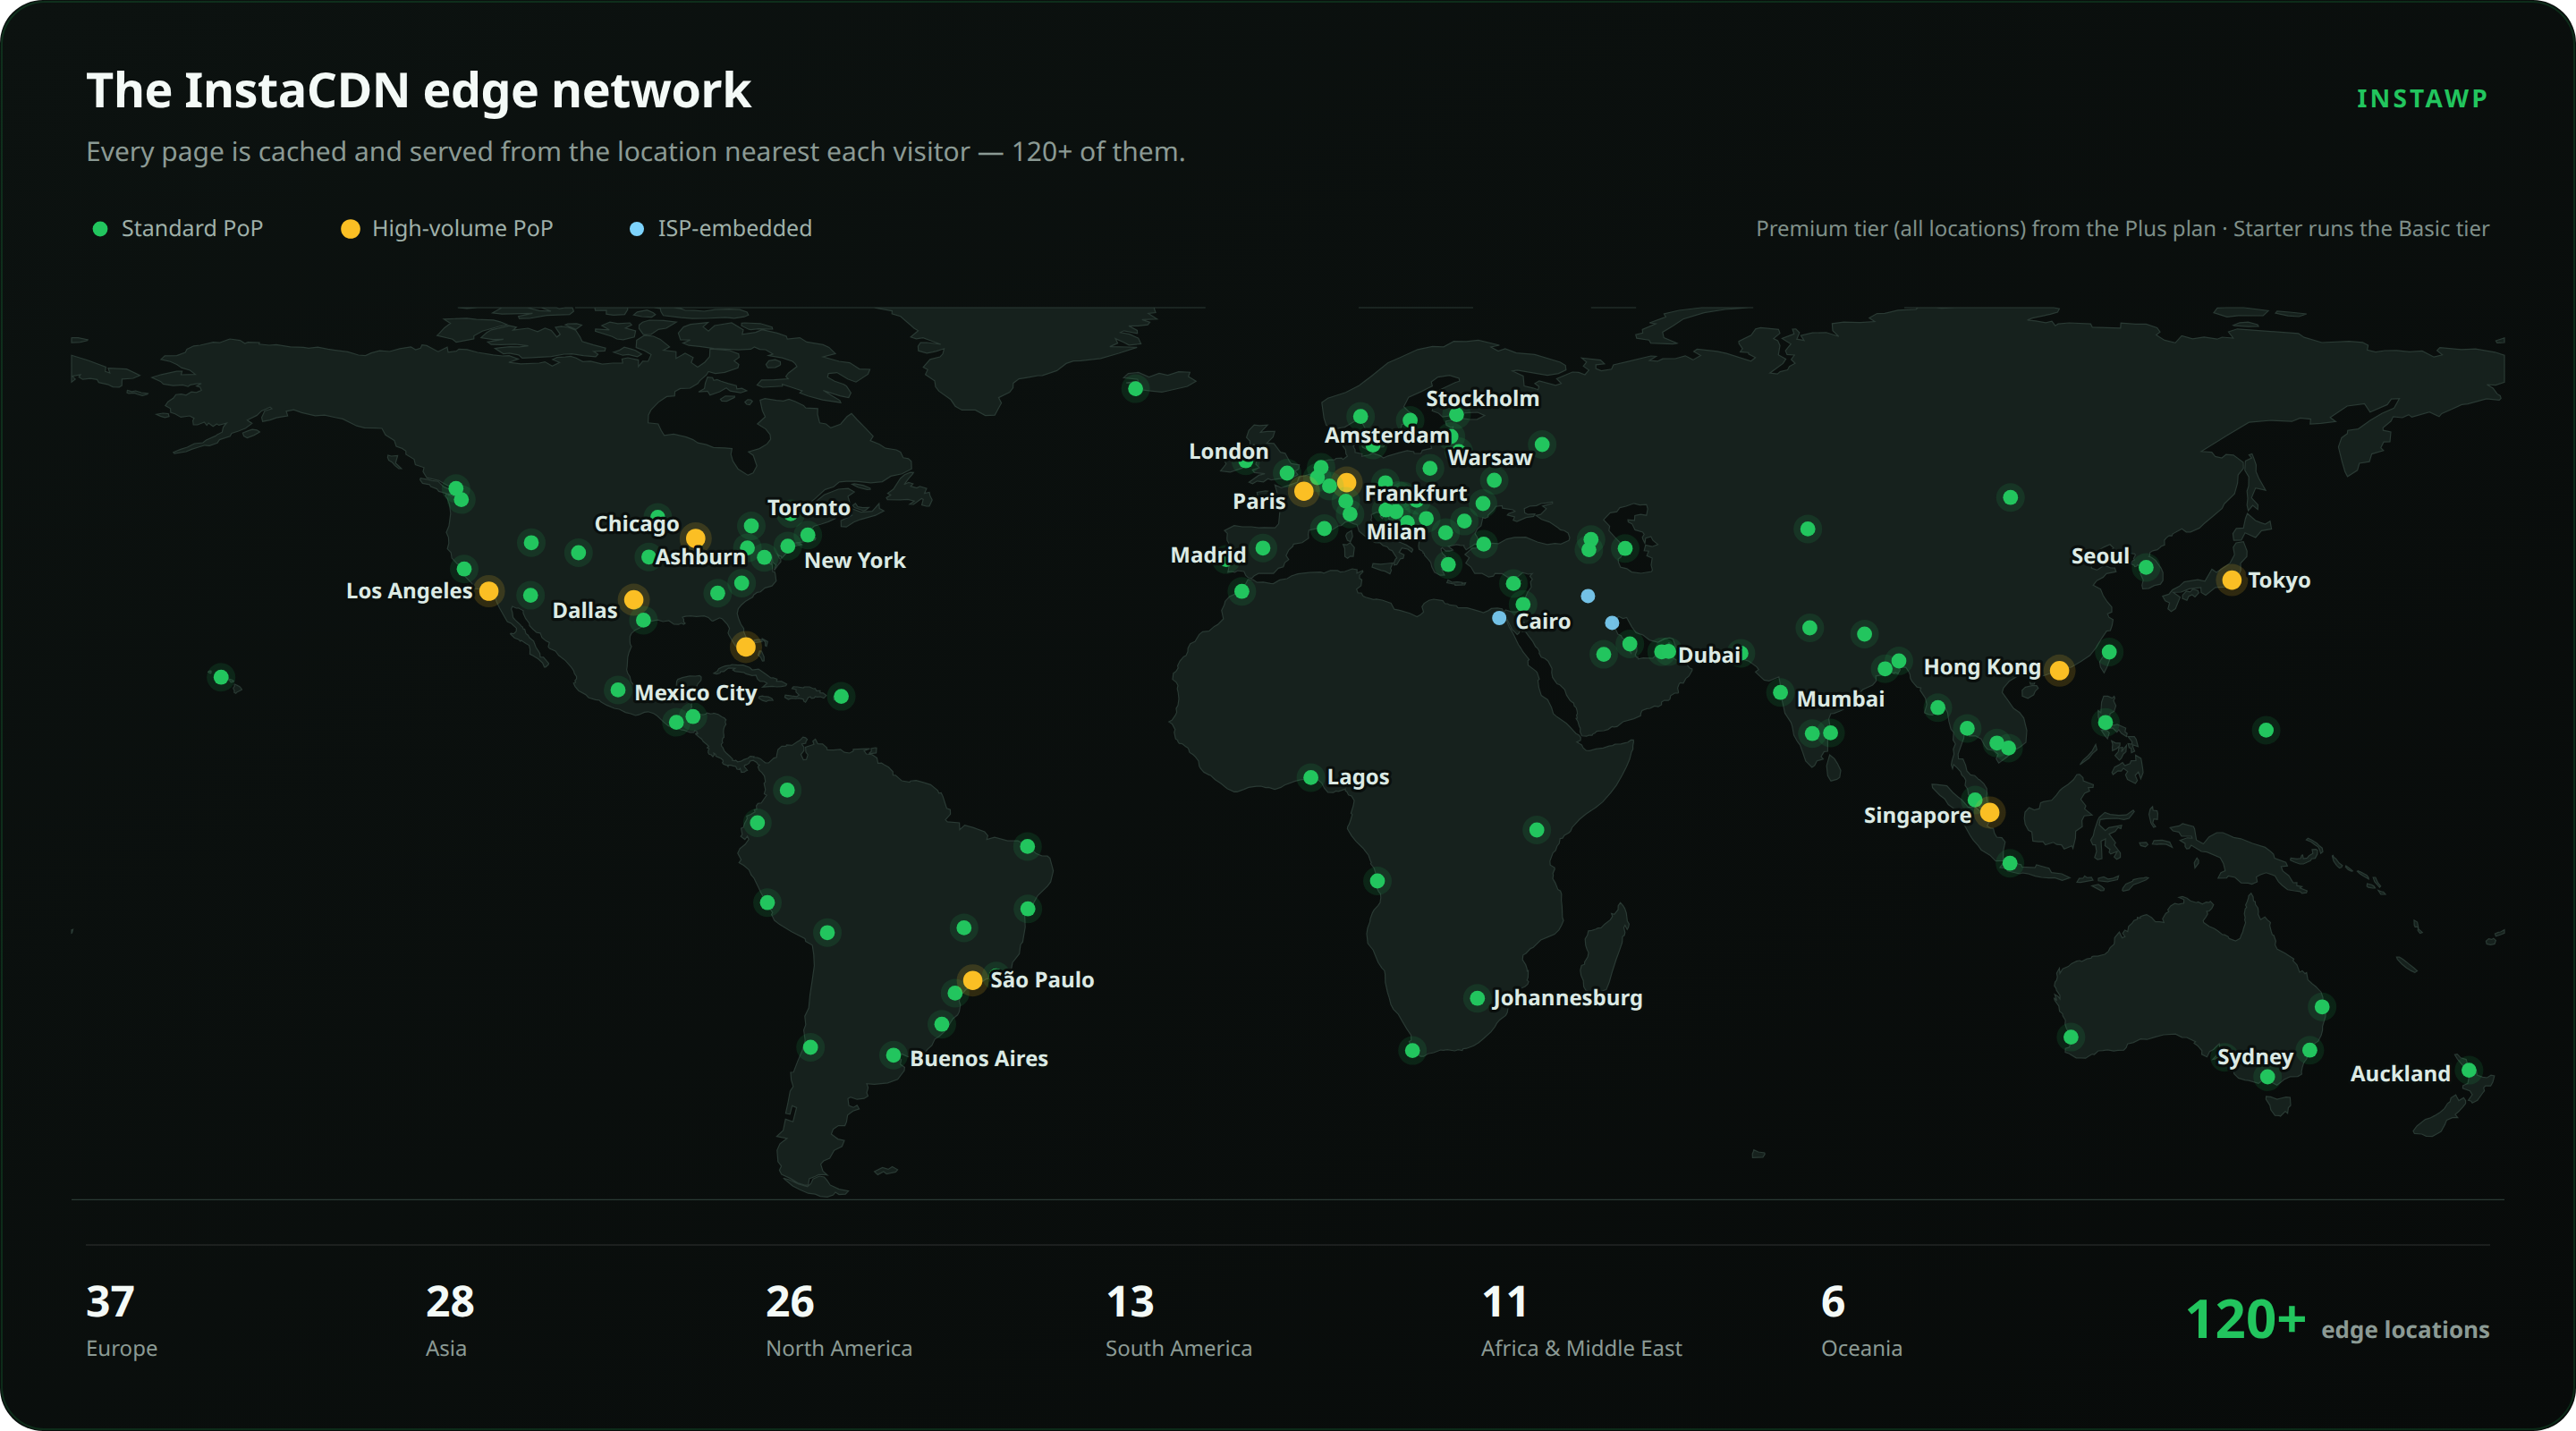Click the Madrid green PoP dot
Viewport: 2576px width, 1431px height.
(x=1263, y=548)
